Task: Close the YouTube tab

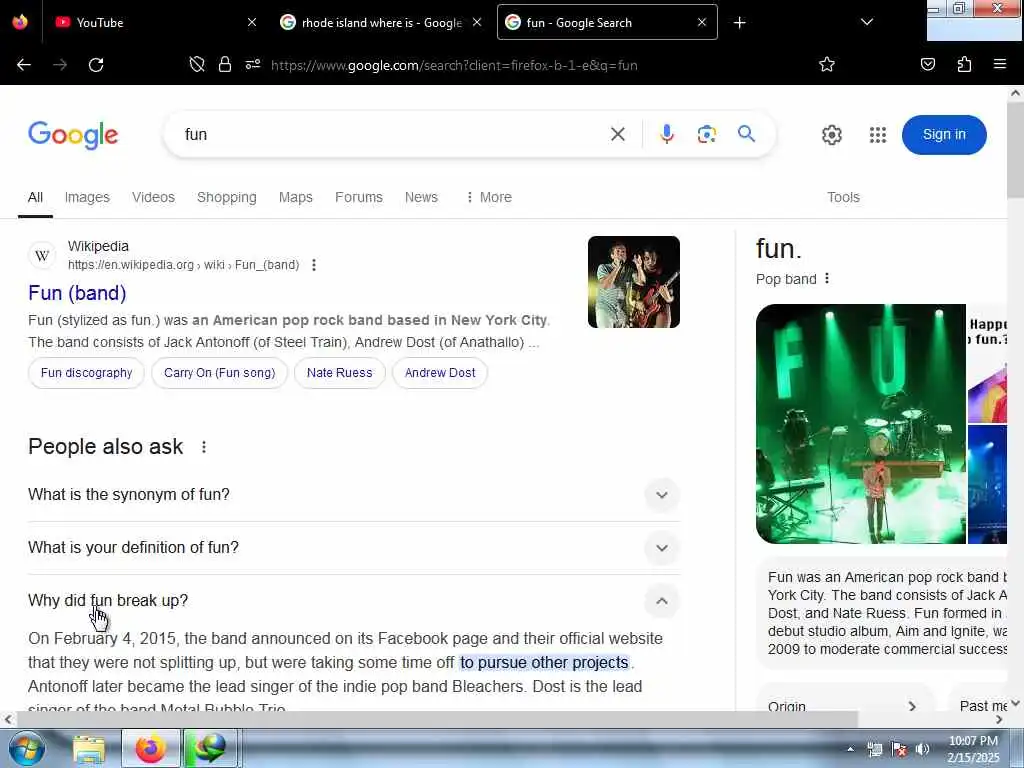Action: [x=252, y=22]
